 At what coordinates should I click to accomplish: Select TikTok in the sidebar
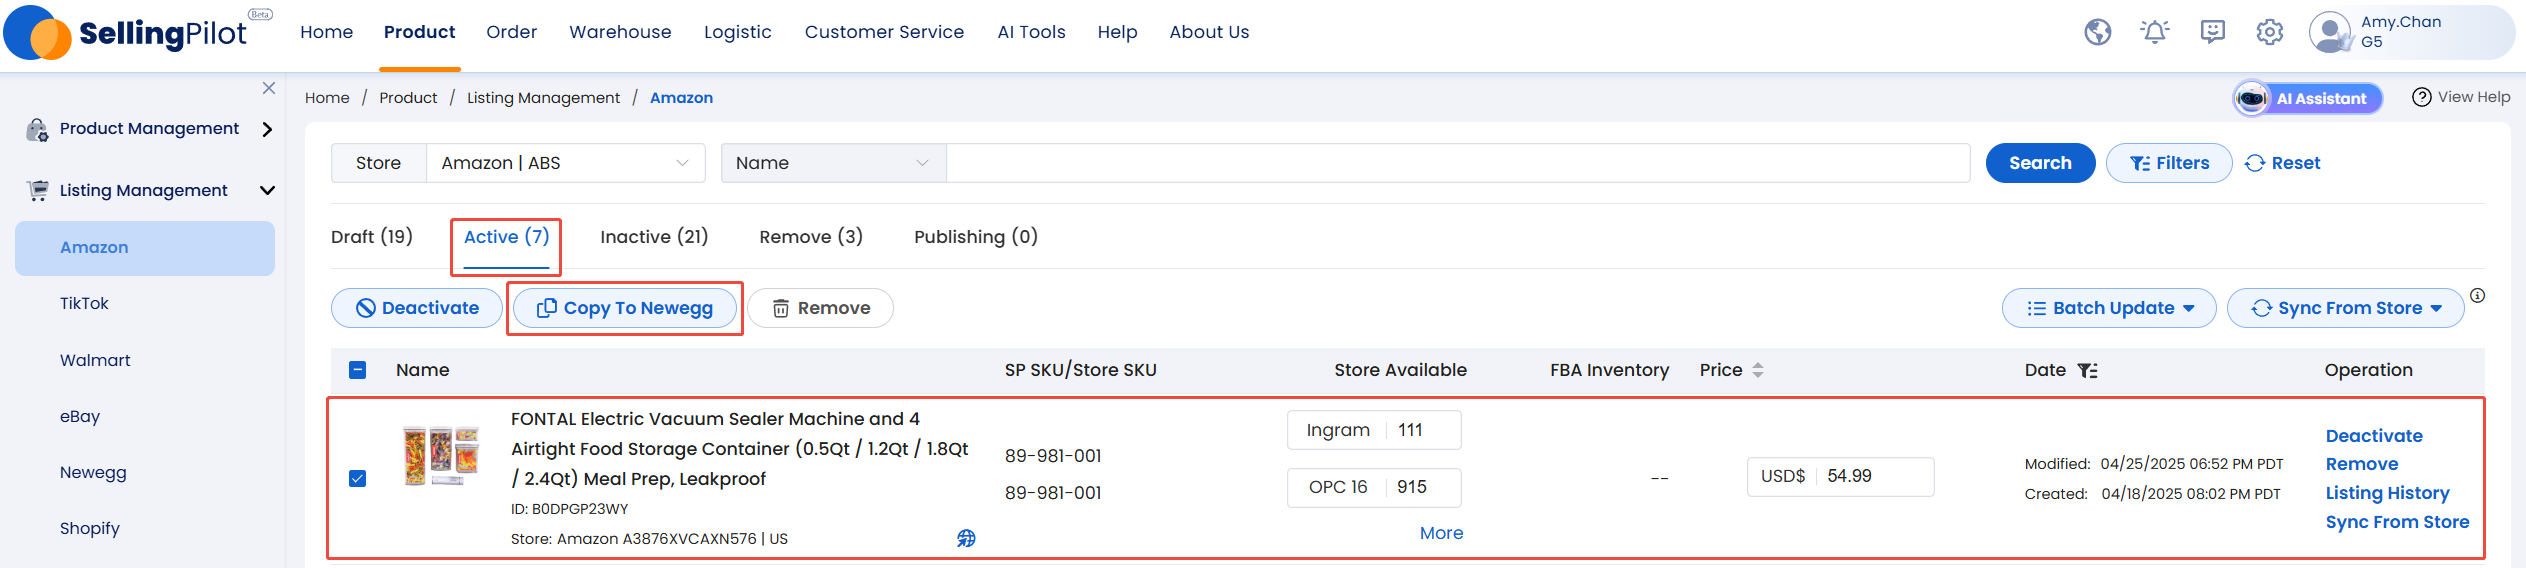84,304
